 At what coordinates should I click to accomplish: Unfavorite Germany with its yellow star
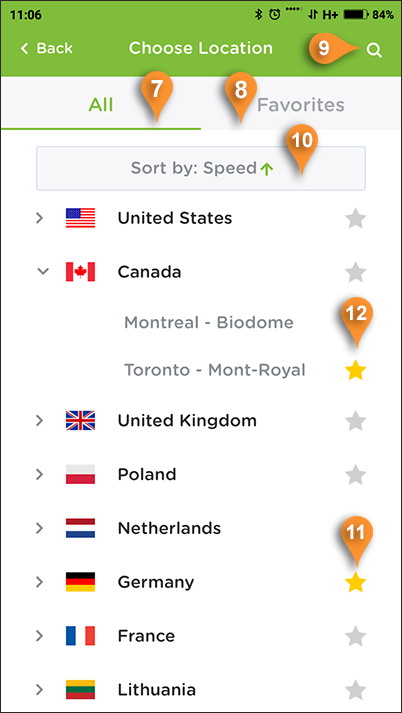pos(356,583)
